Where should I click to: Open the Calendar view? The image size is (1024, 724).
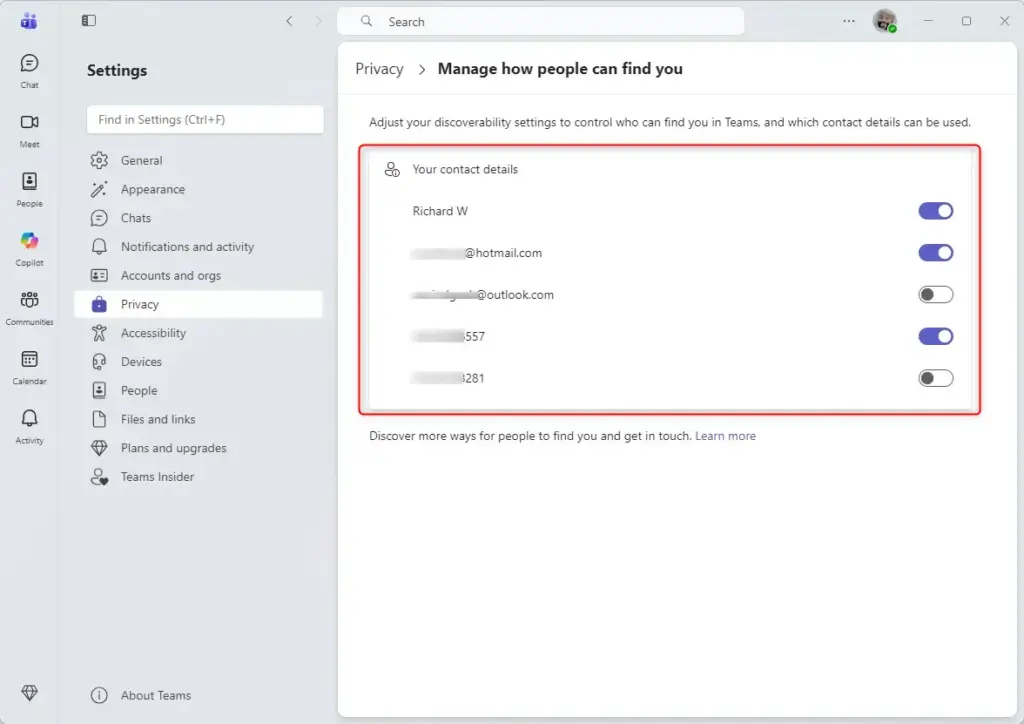29,368
